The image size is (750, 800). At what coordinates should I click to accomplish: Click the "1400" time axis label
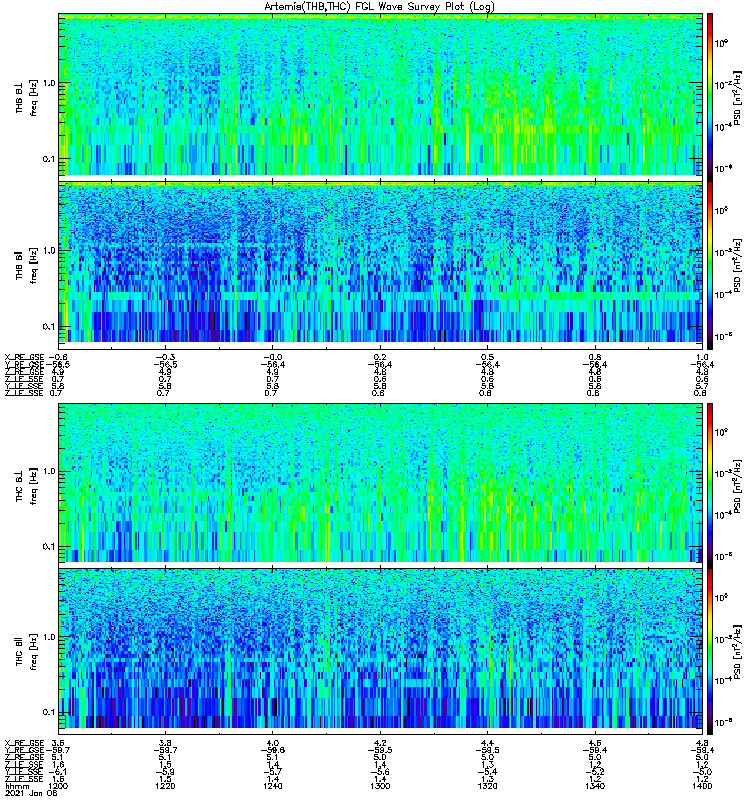(702, 786)
